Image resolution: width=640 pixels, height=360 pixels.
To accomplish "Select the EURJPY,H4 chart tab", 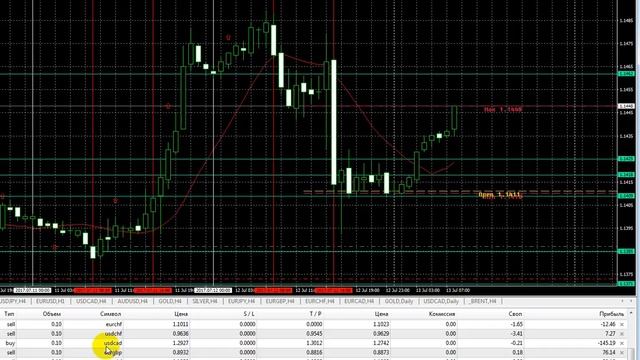I will click(x=241, y=301).
